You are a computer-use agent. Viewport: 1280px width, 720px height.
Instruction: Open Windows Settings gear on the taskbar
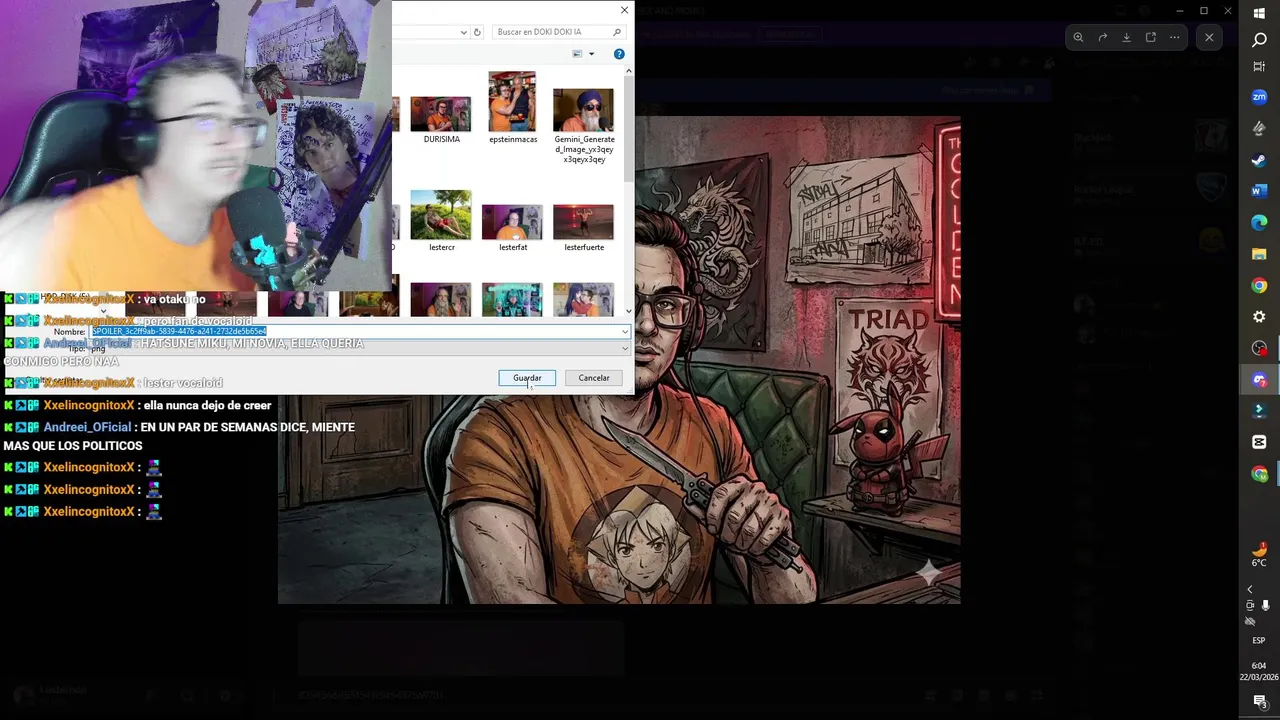point(1259,317)
